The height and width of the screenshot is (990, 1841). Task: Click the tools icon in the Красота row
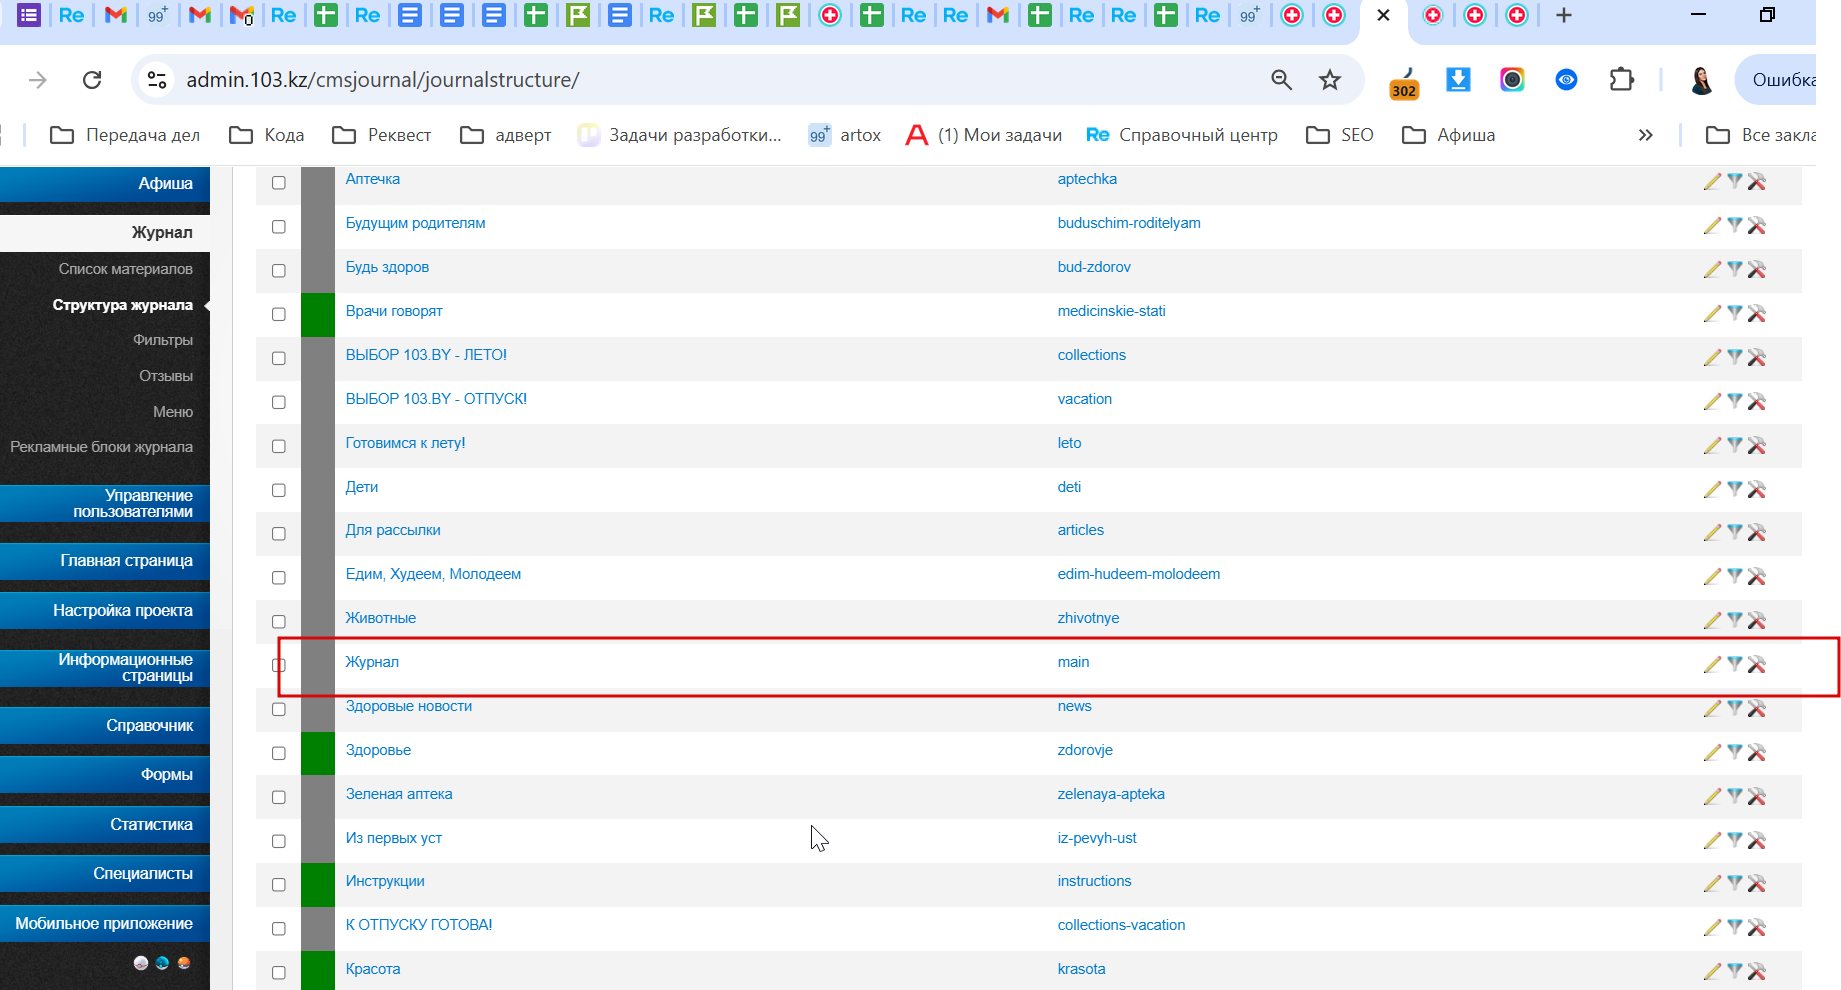(x=1757, y=971)
